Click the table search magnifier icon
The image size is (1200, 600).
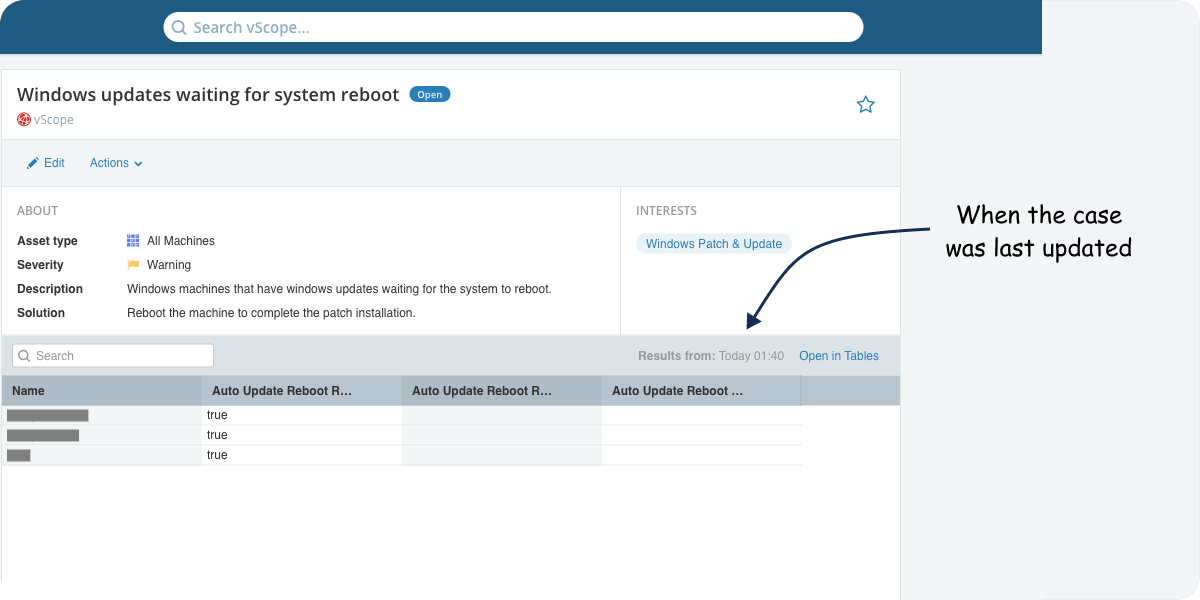[x=25, y=356]
